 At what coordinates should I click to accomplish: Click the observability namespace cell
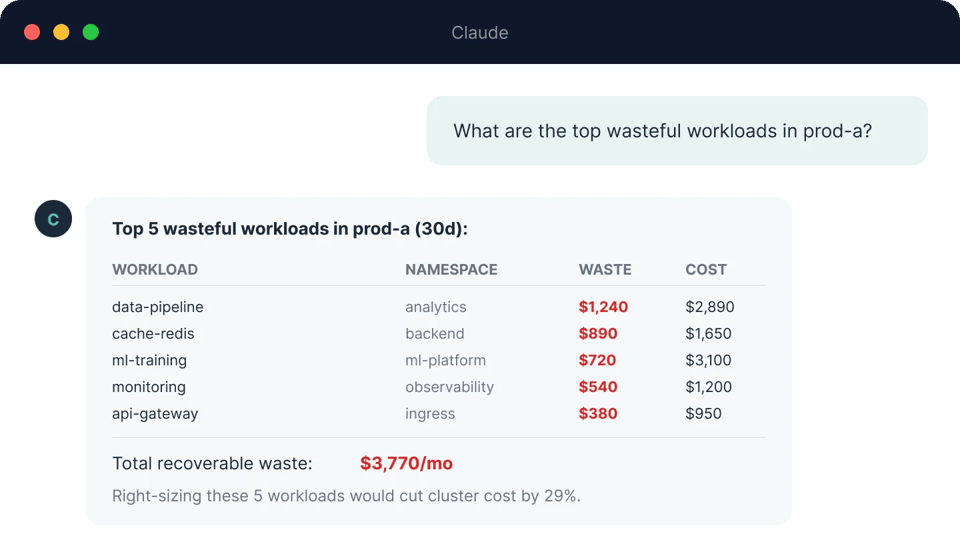pyautogui.click(x=449, y=387)
